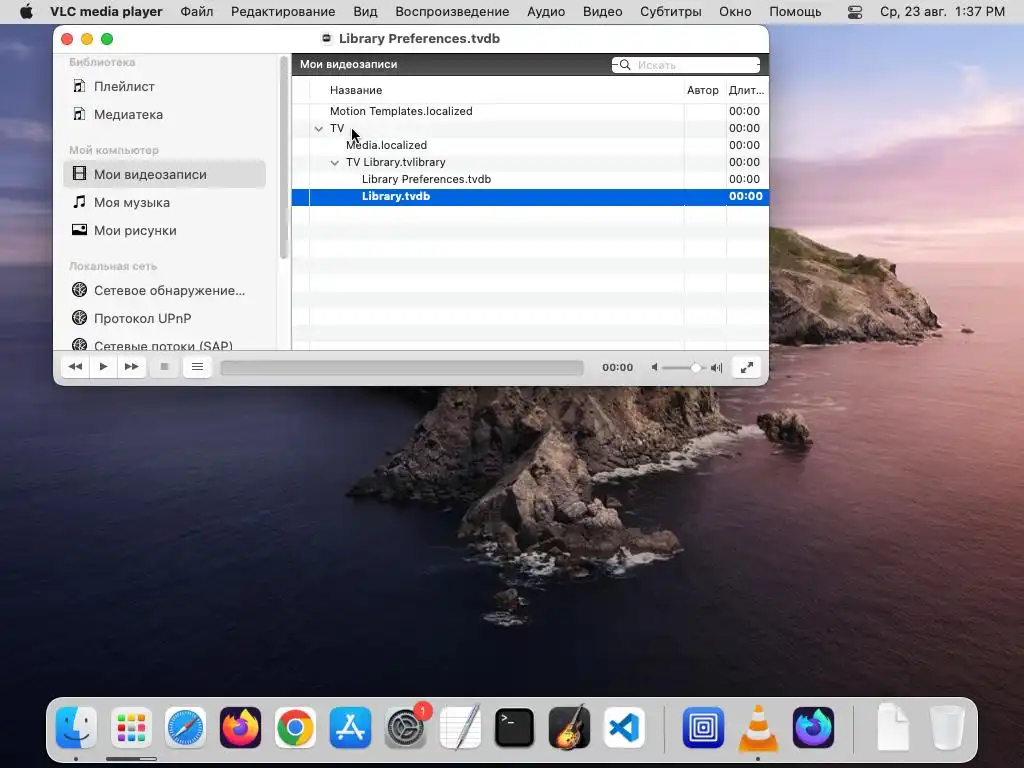
Task: Collapse the TV folder row
Action: (319, 129)
